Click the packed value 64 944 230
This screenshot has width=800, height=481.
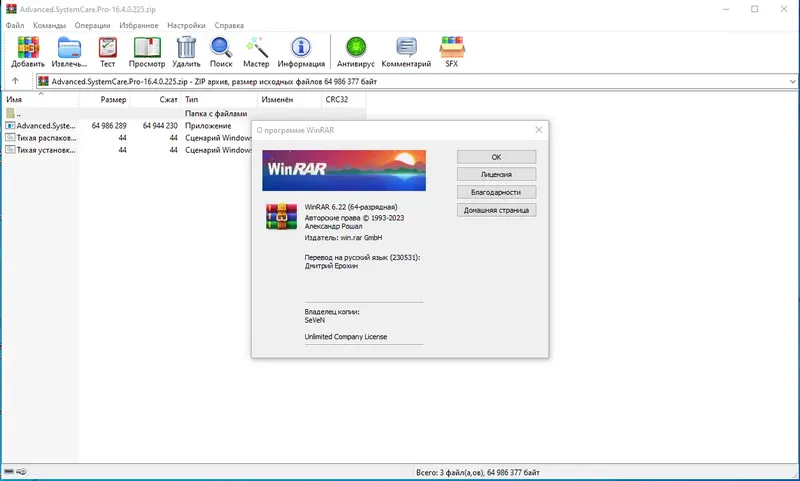(x=160, y=125)
